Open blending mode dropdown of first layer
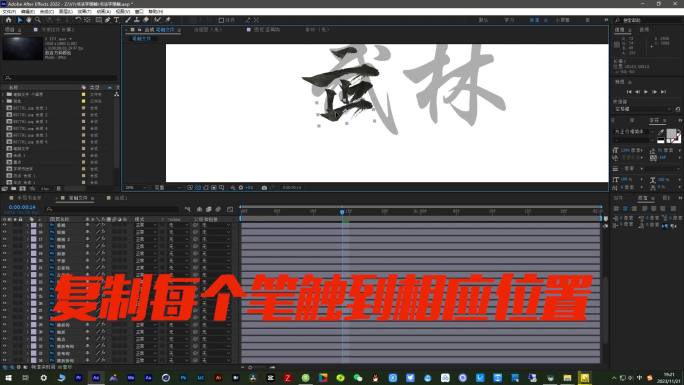 point(146,225)
